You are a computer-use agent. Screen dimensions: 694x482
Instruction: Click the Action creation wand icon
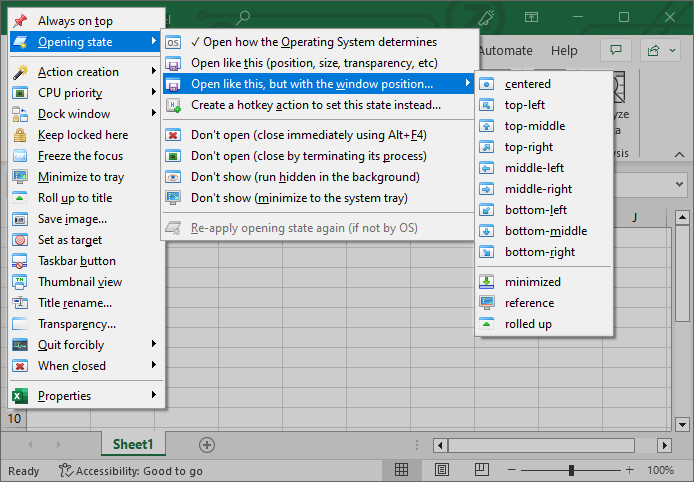click(20, 72)
